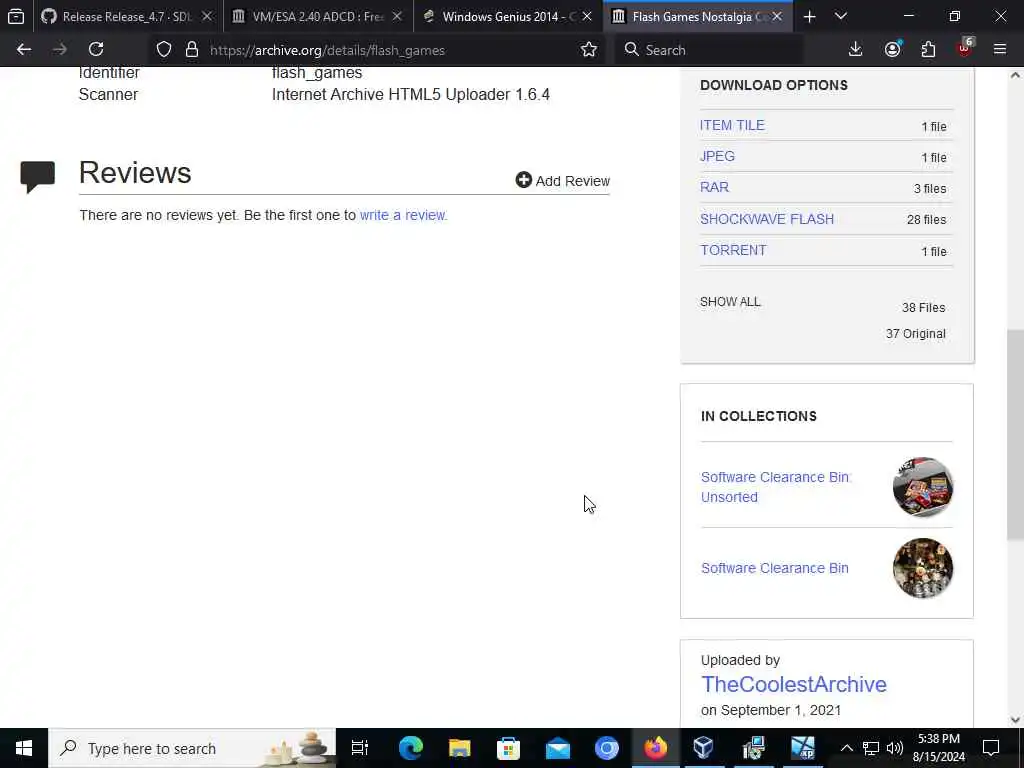Switch to VM/ESA 2.40 ADCD tab
This screenshot has height=768, width=1024.
(x=317, y=16)
